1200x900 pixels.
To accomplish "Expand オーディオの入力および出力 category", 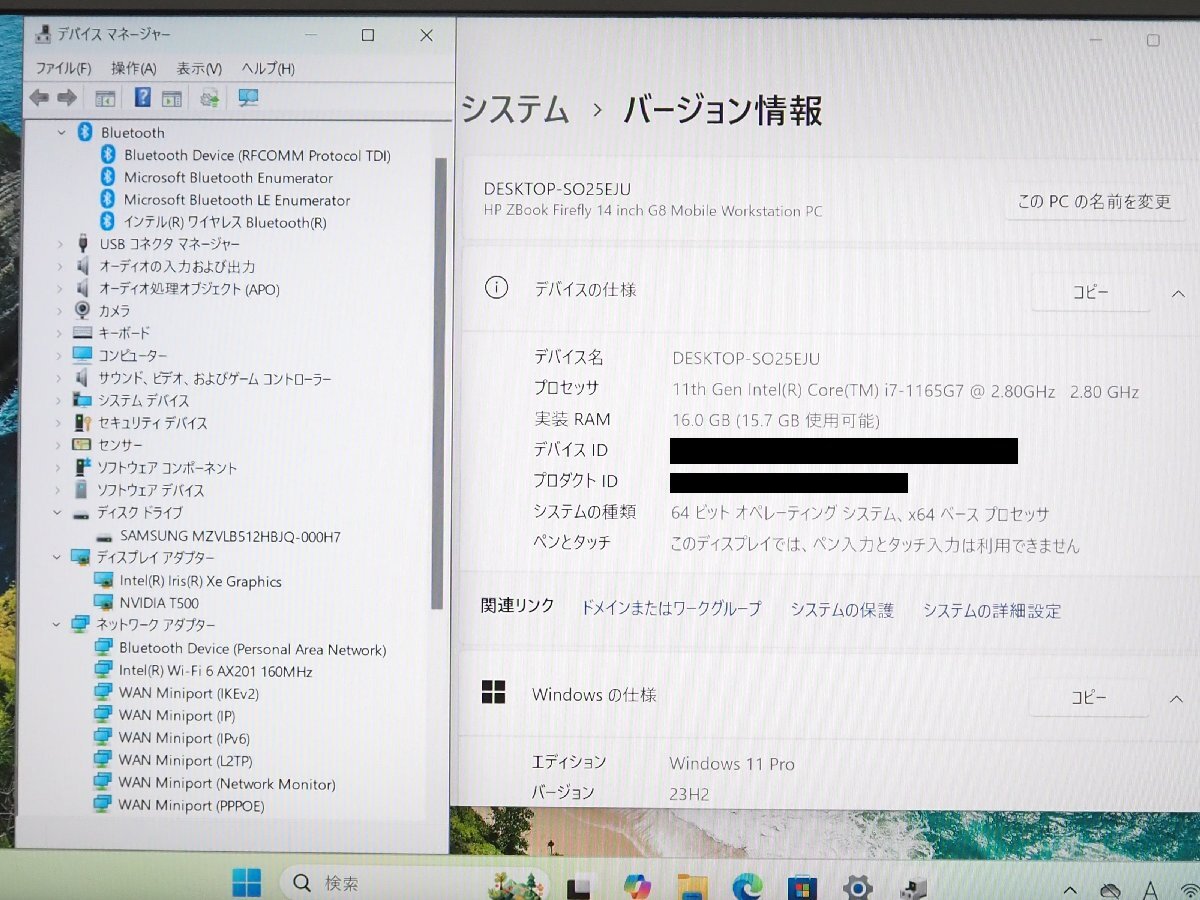I will [59, 267].
